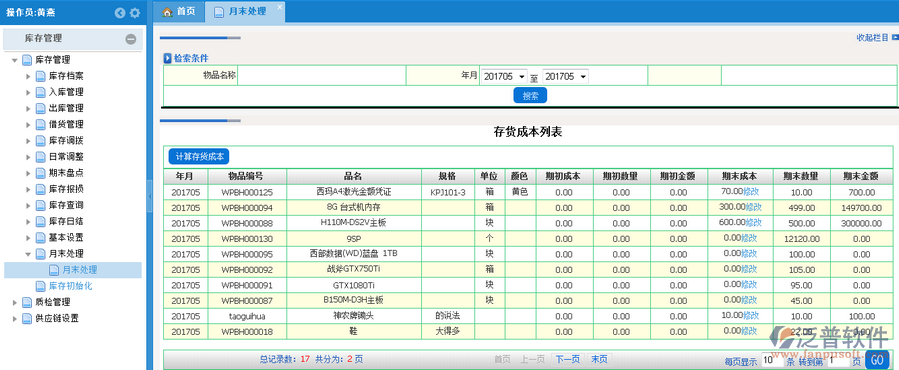Image resolution: width=899 pixels, height=370 pixels.
Task: Collapse the 月末处理 tree node
Action: click(28, 254)
